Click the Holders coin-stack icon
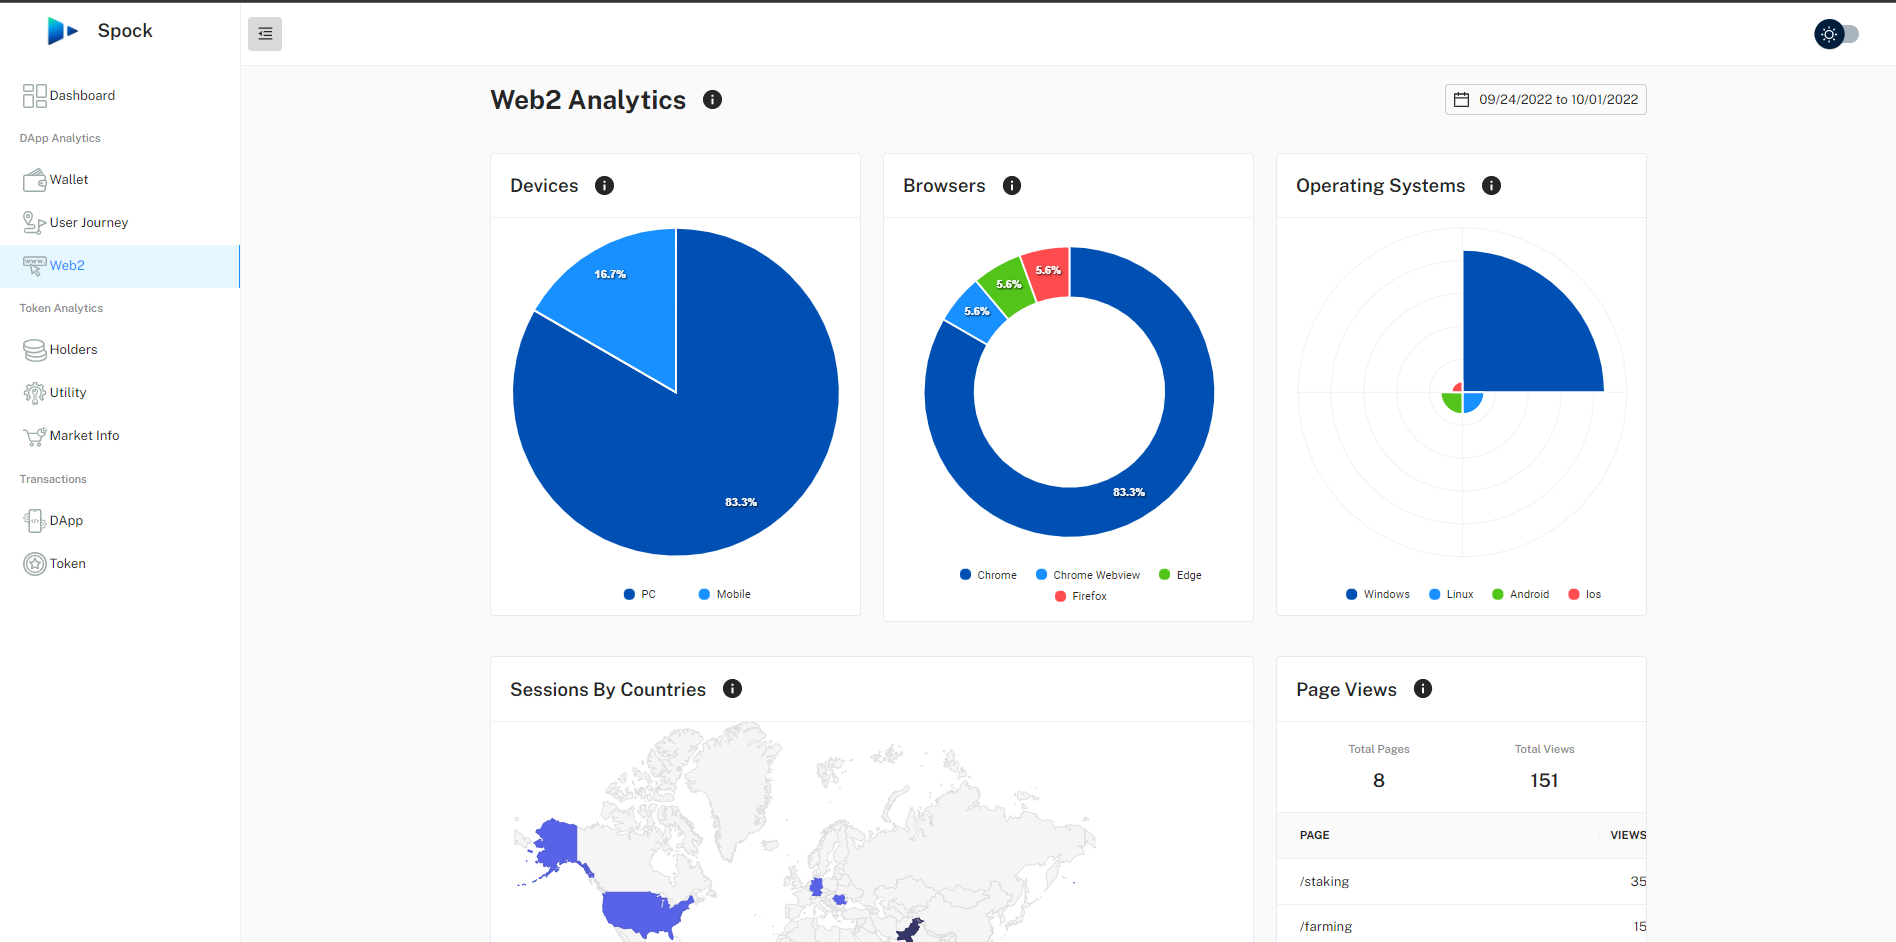This screenshot has height=942, width=1896. click(x=34, y=350)
